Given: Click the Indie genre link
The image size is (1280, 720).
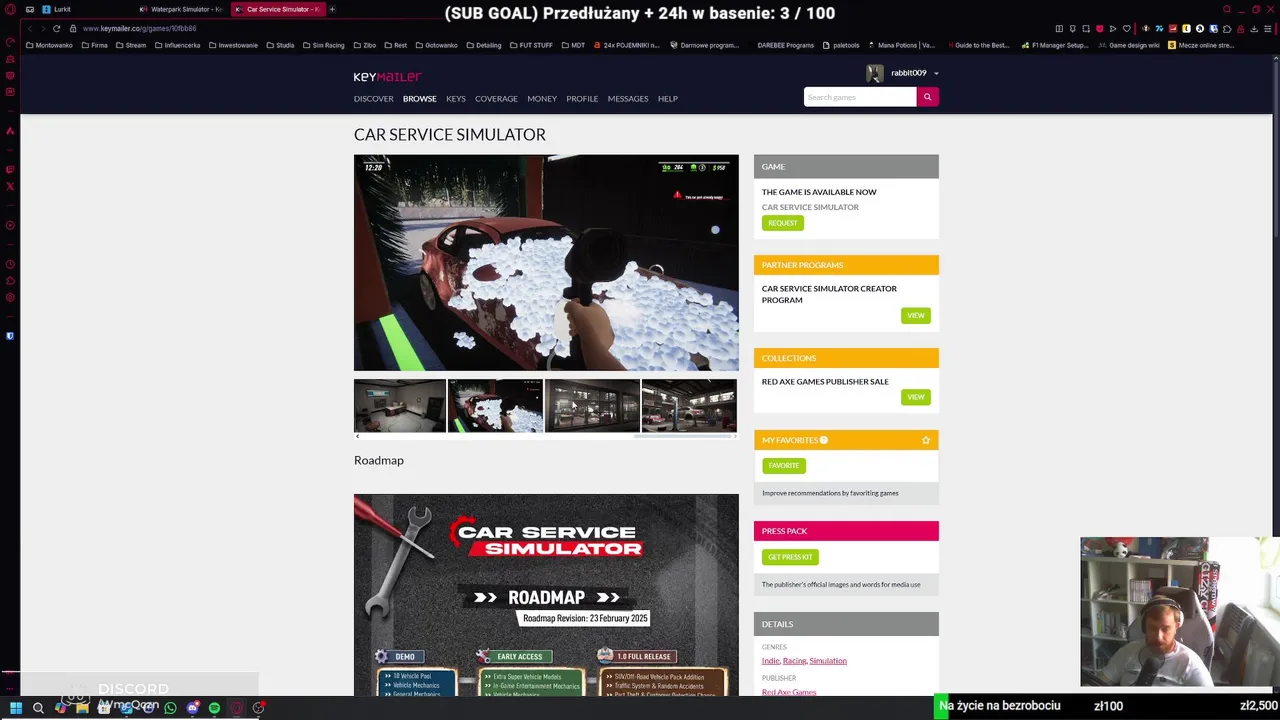Looking at the screenshot, I should (770, 661).
